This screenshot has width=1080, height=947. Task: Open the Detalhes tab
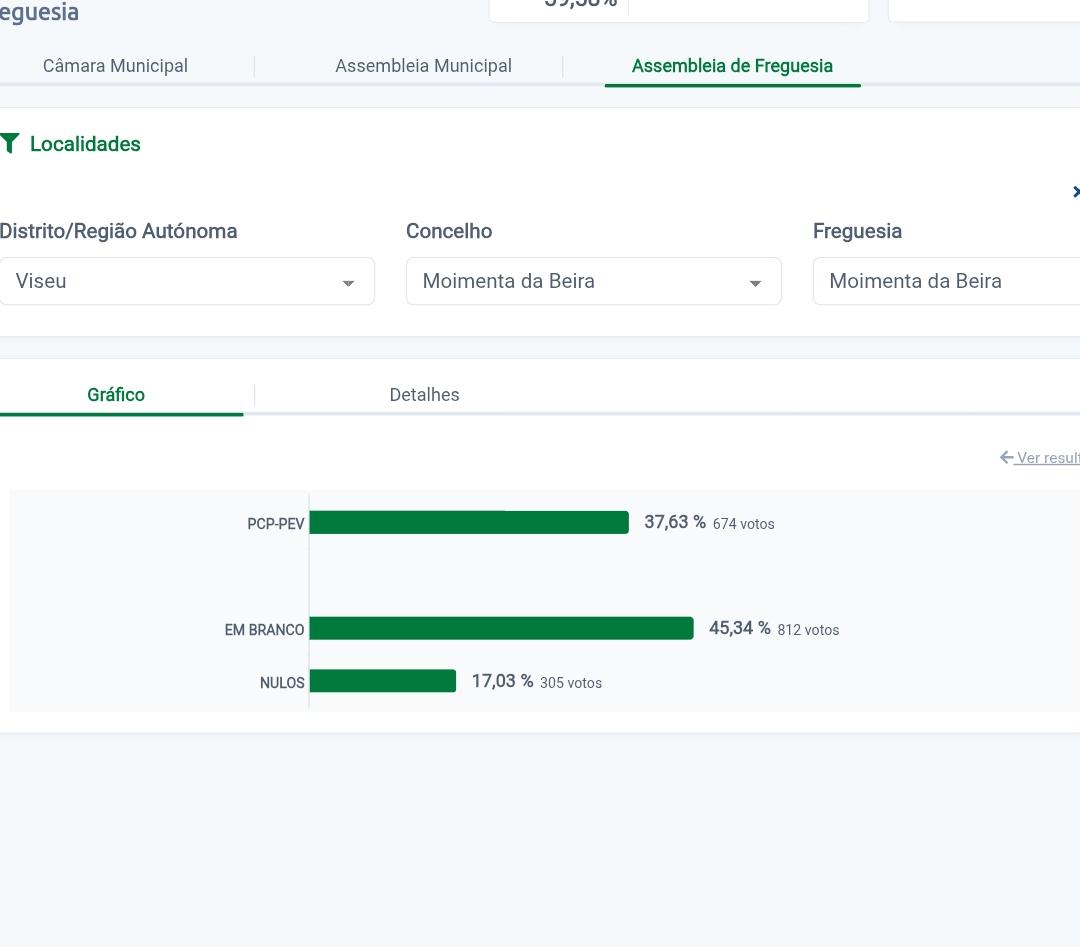tap(424, 394)
